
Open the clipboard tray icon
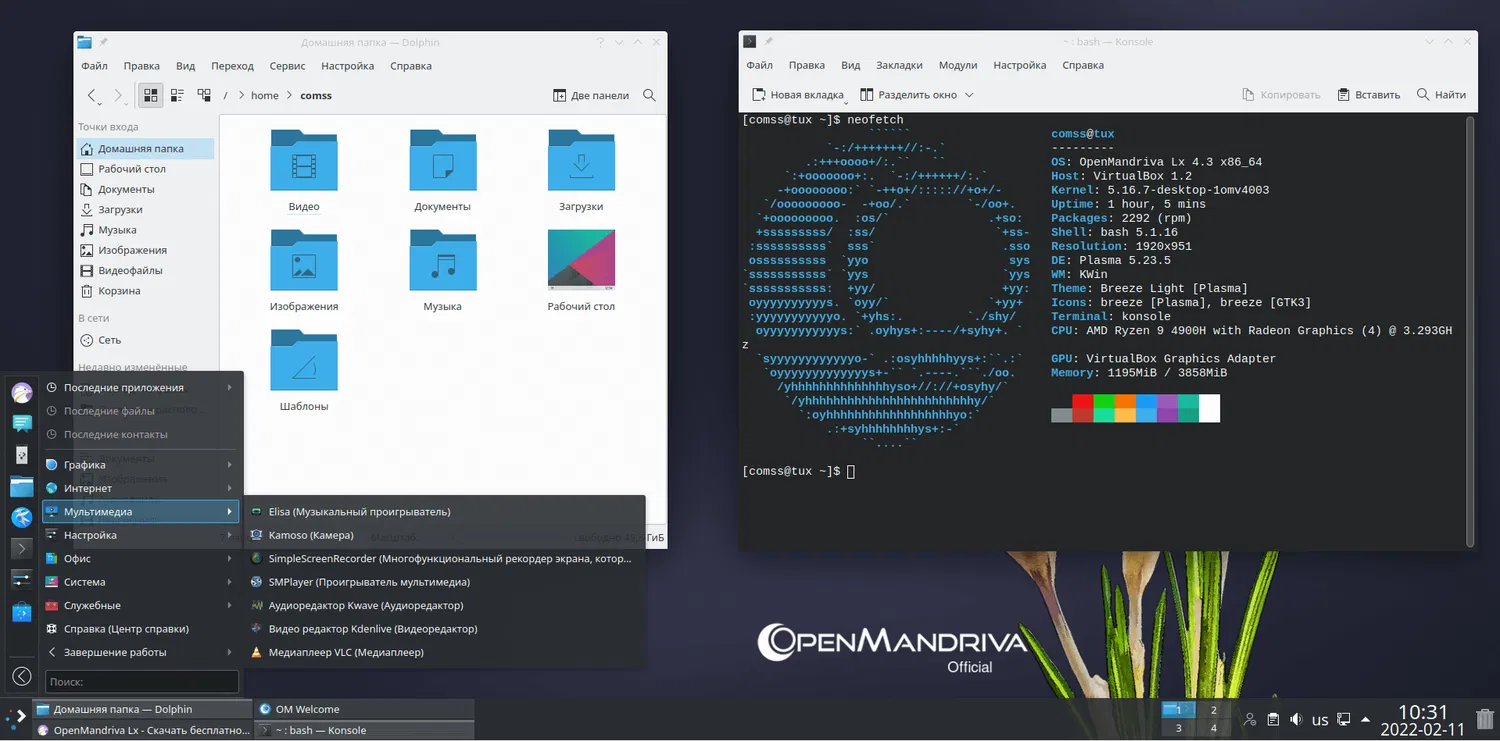(x=1272, y=719)
